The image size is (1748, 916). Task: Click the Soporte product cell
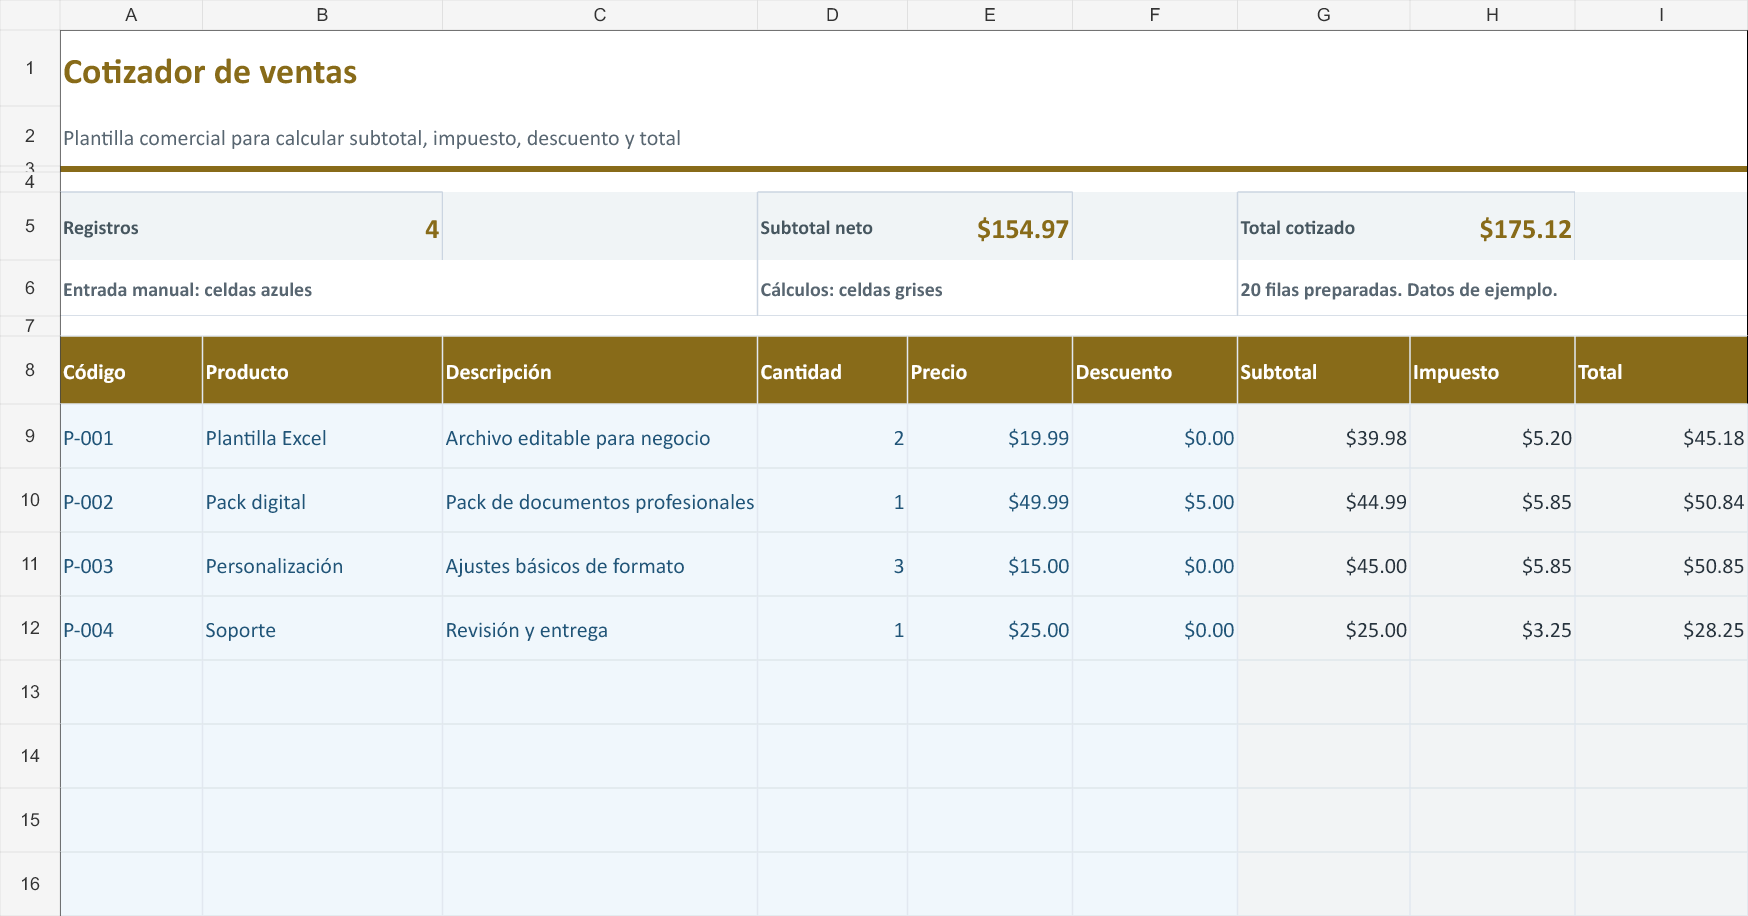click(322, 629)
